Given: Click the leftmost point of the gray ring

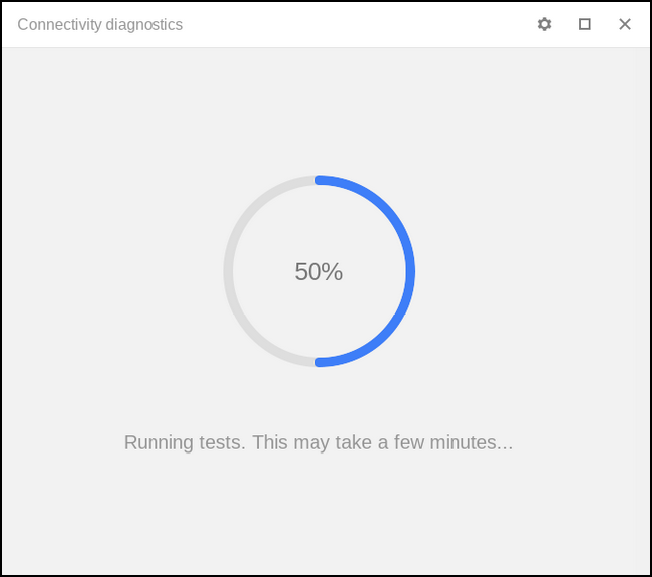Looking at the screenshot, I should coord(228,271).
